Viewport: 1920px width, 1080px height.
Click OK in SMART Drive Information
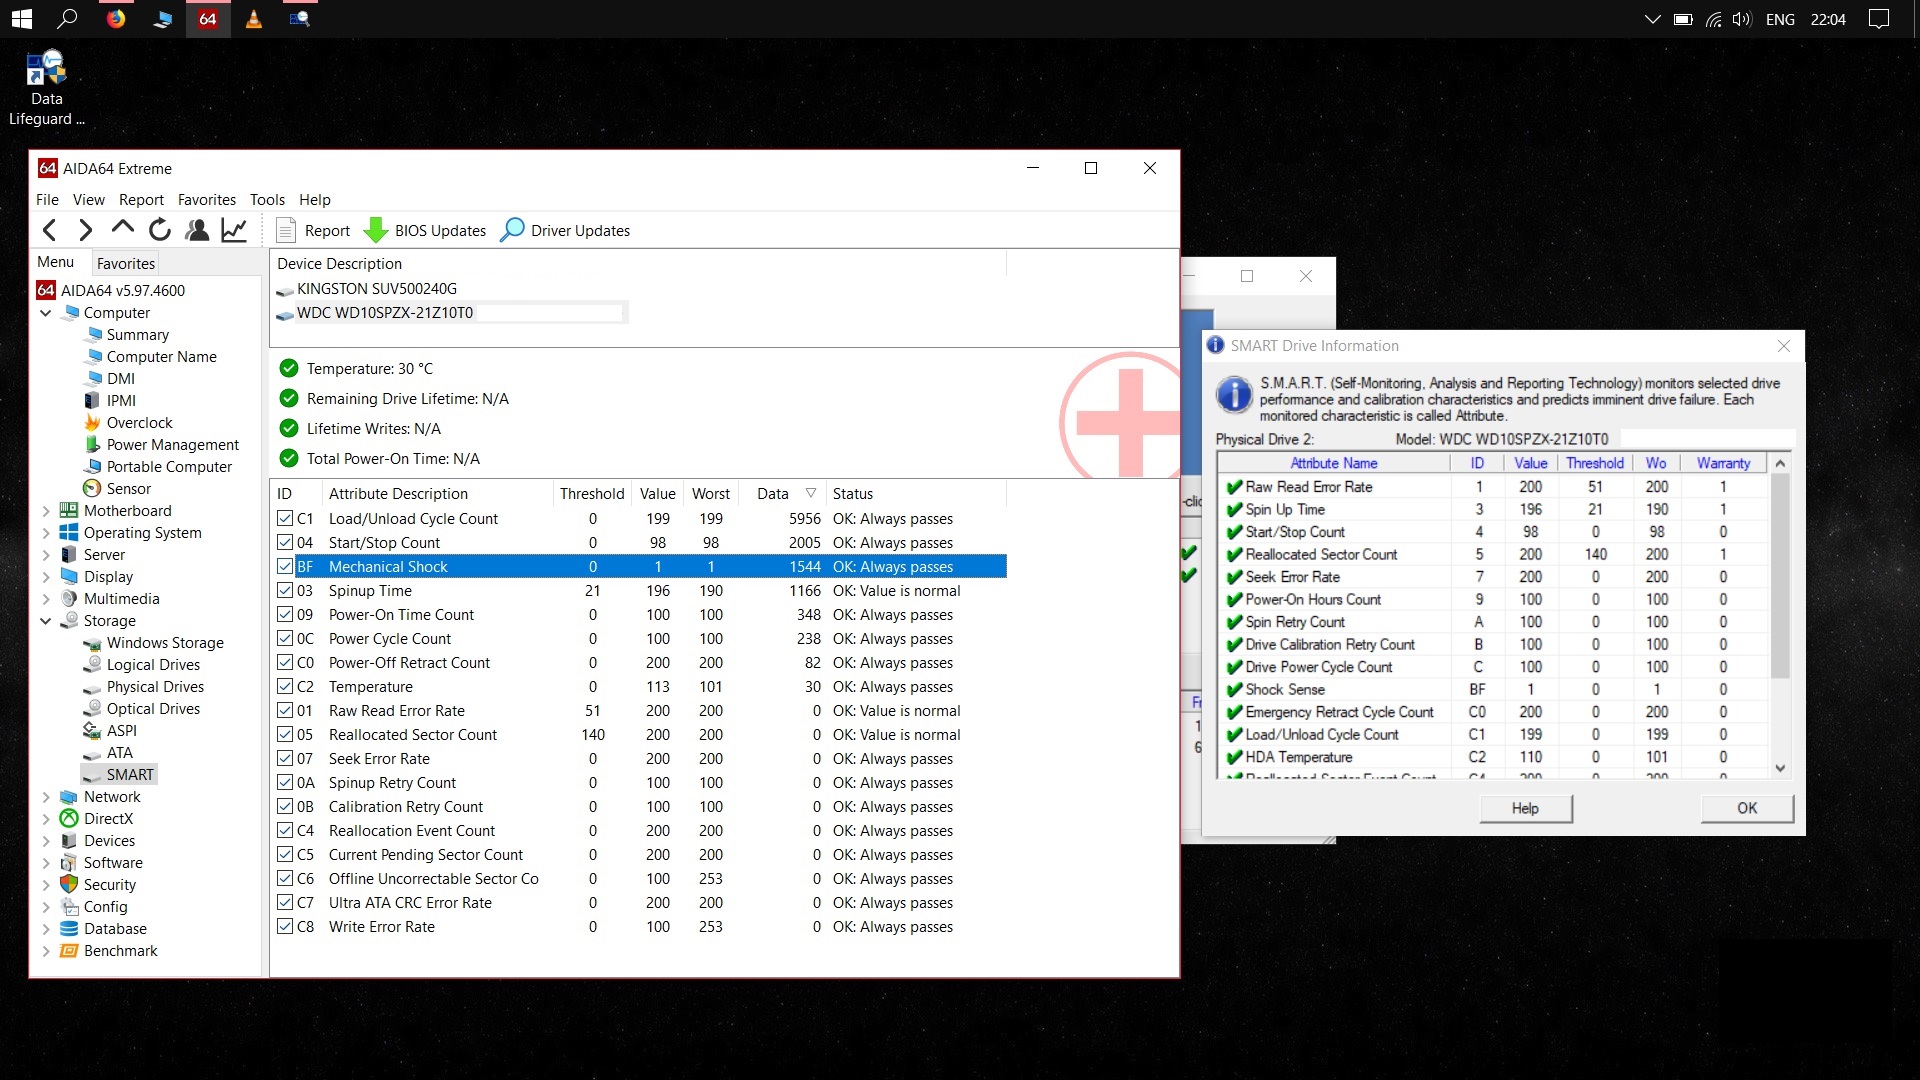coord(1746,808)
